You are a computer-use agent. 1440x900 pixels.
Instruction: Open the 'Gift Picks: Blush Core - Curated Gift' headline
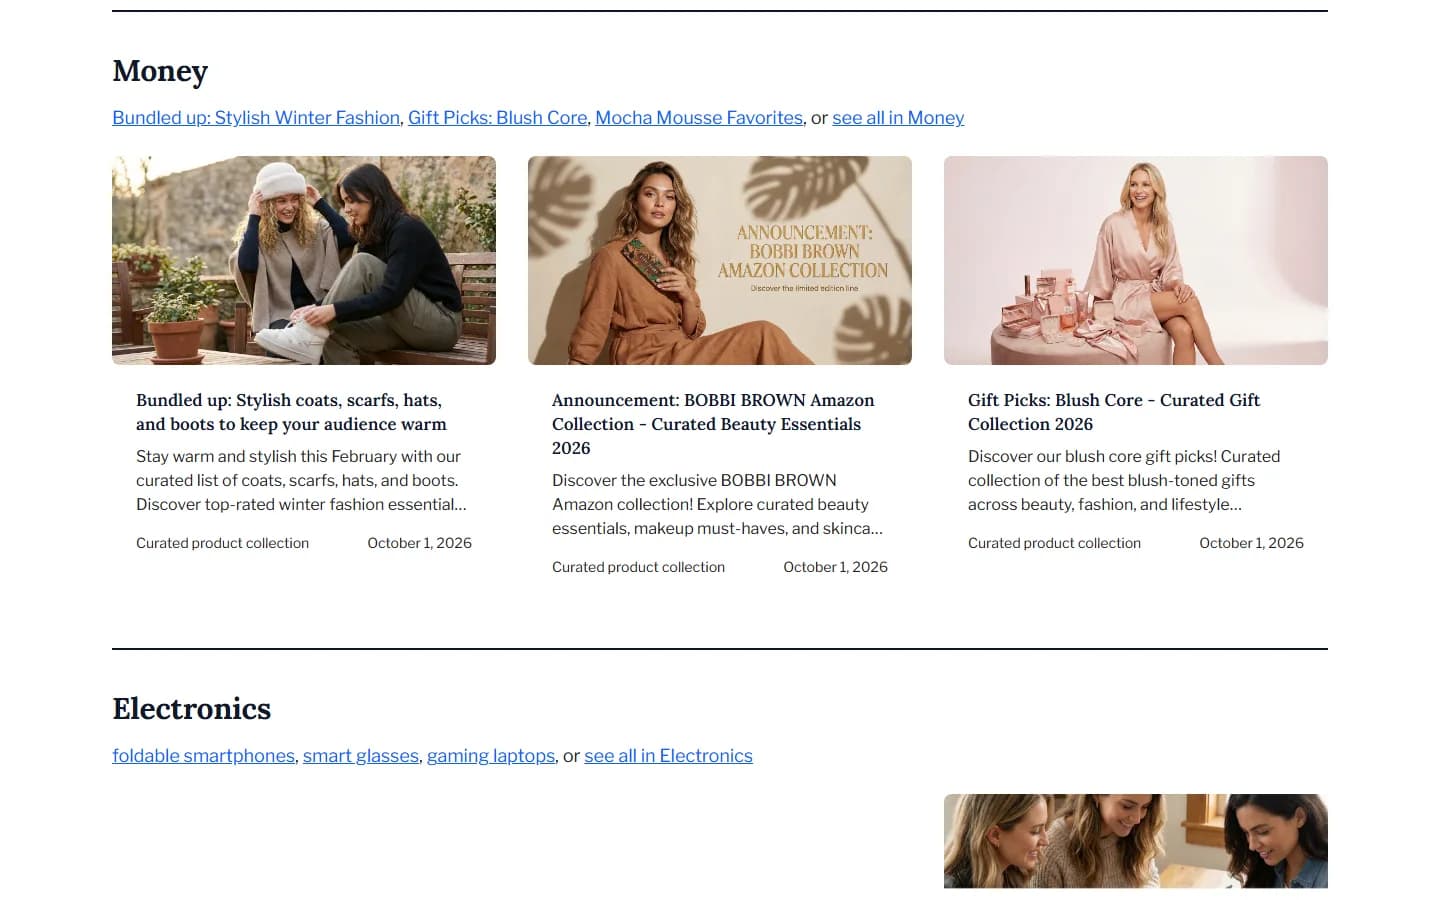[1114, 412]
